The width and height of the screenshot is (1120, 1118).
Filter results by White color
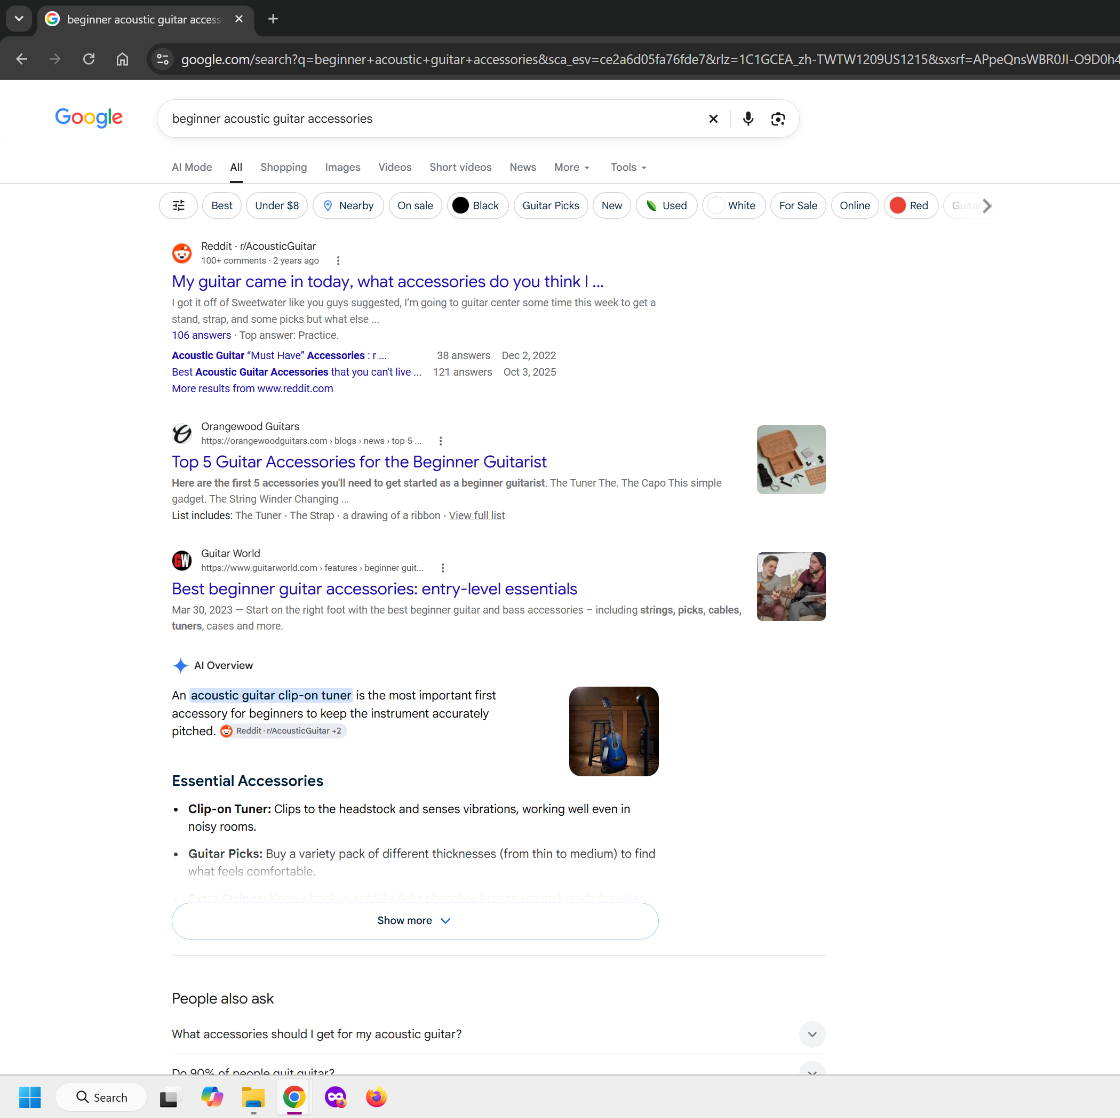[x=734, y=206]
